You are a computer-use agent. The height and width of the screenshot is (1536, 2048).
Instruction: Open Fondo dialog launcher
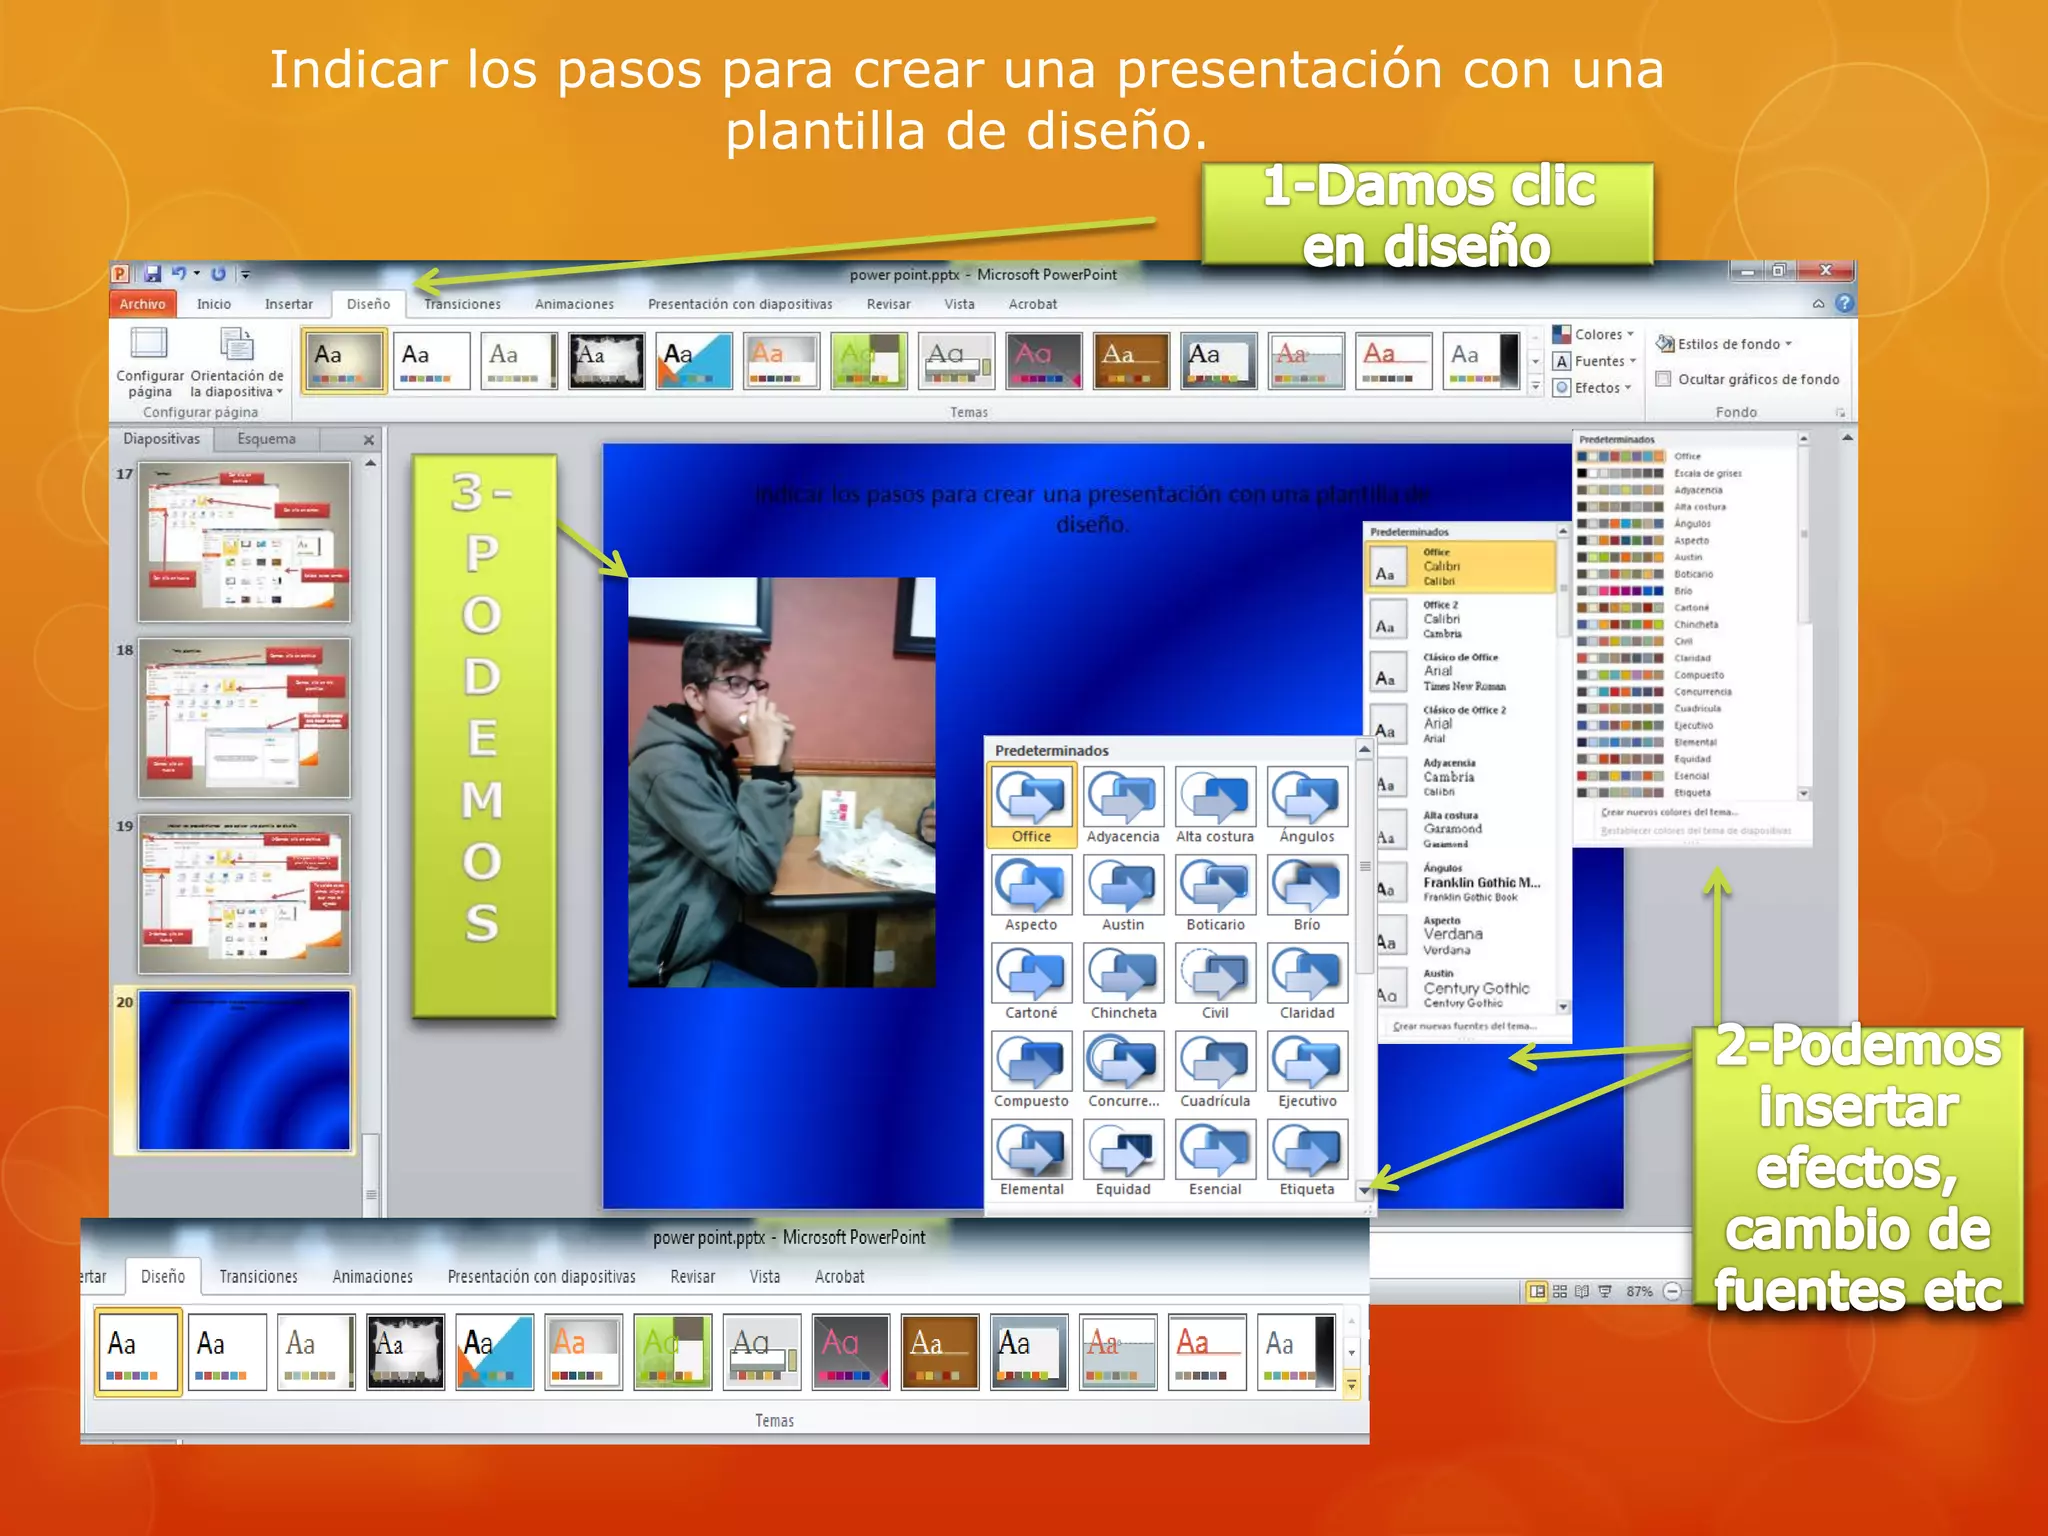tap(1840, 412)
